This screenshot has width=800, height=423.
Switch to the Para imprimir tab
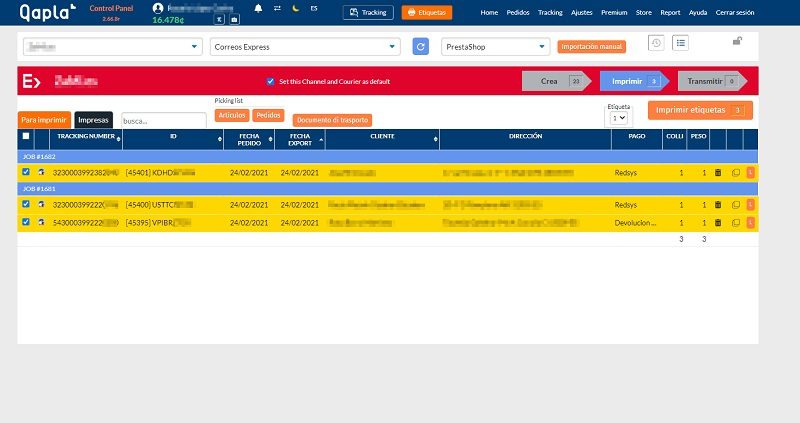click(x=44, y=120)
